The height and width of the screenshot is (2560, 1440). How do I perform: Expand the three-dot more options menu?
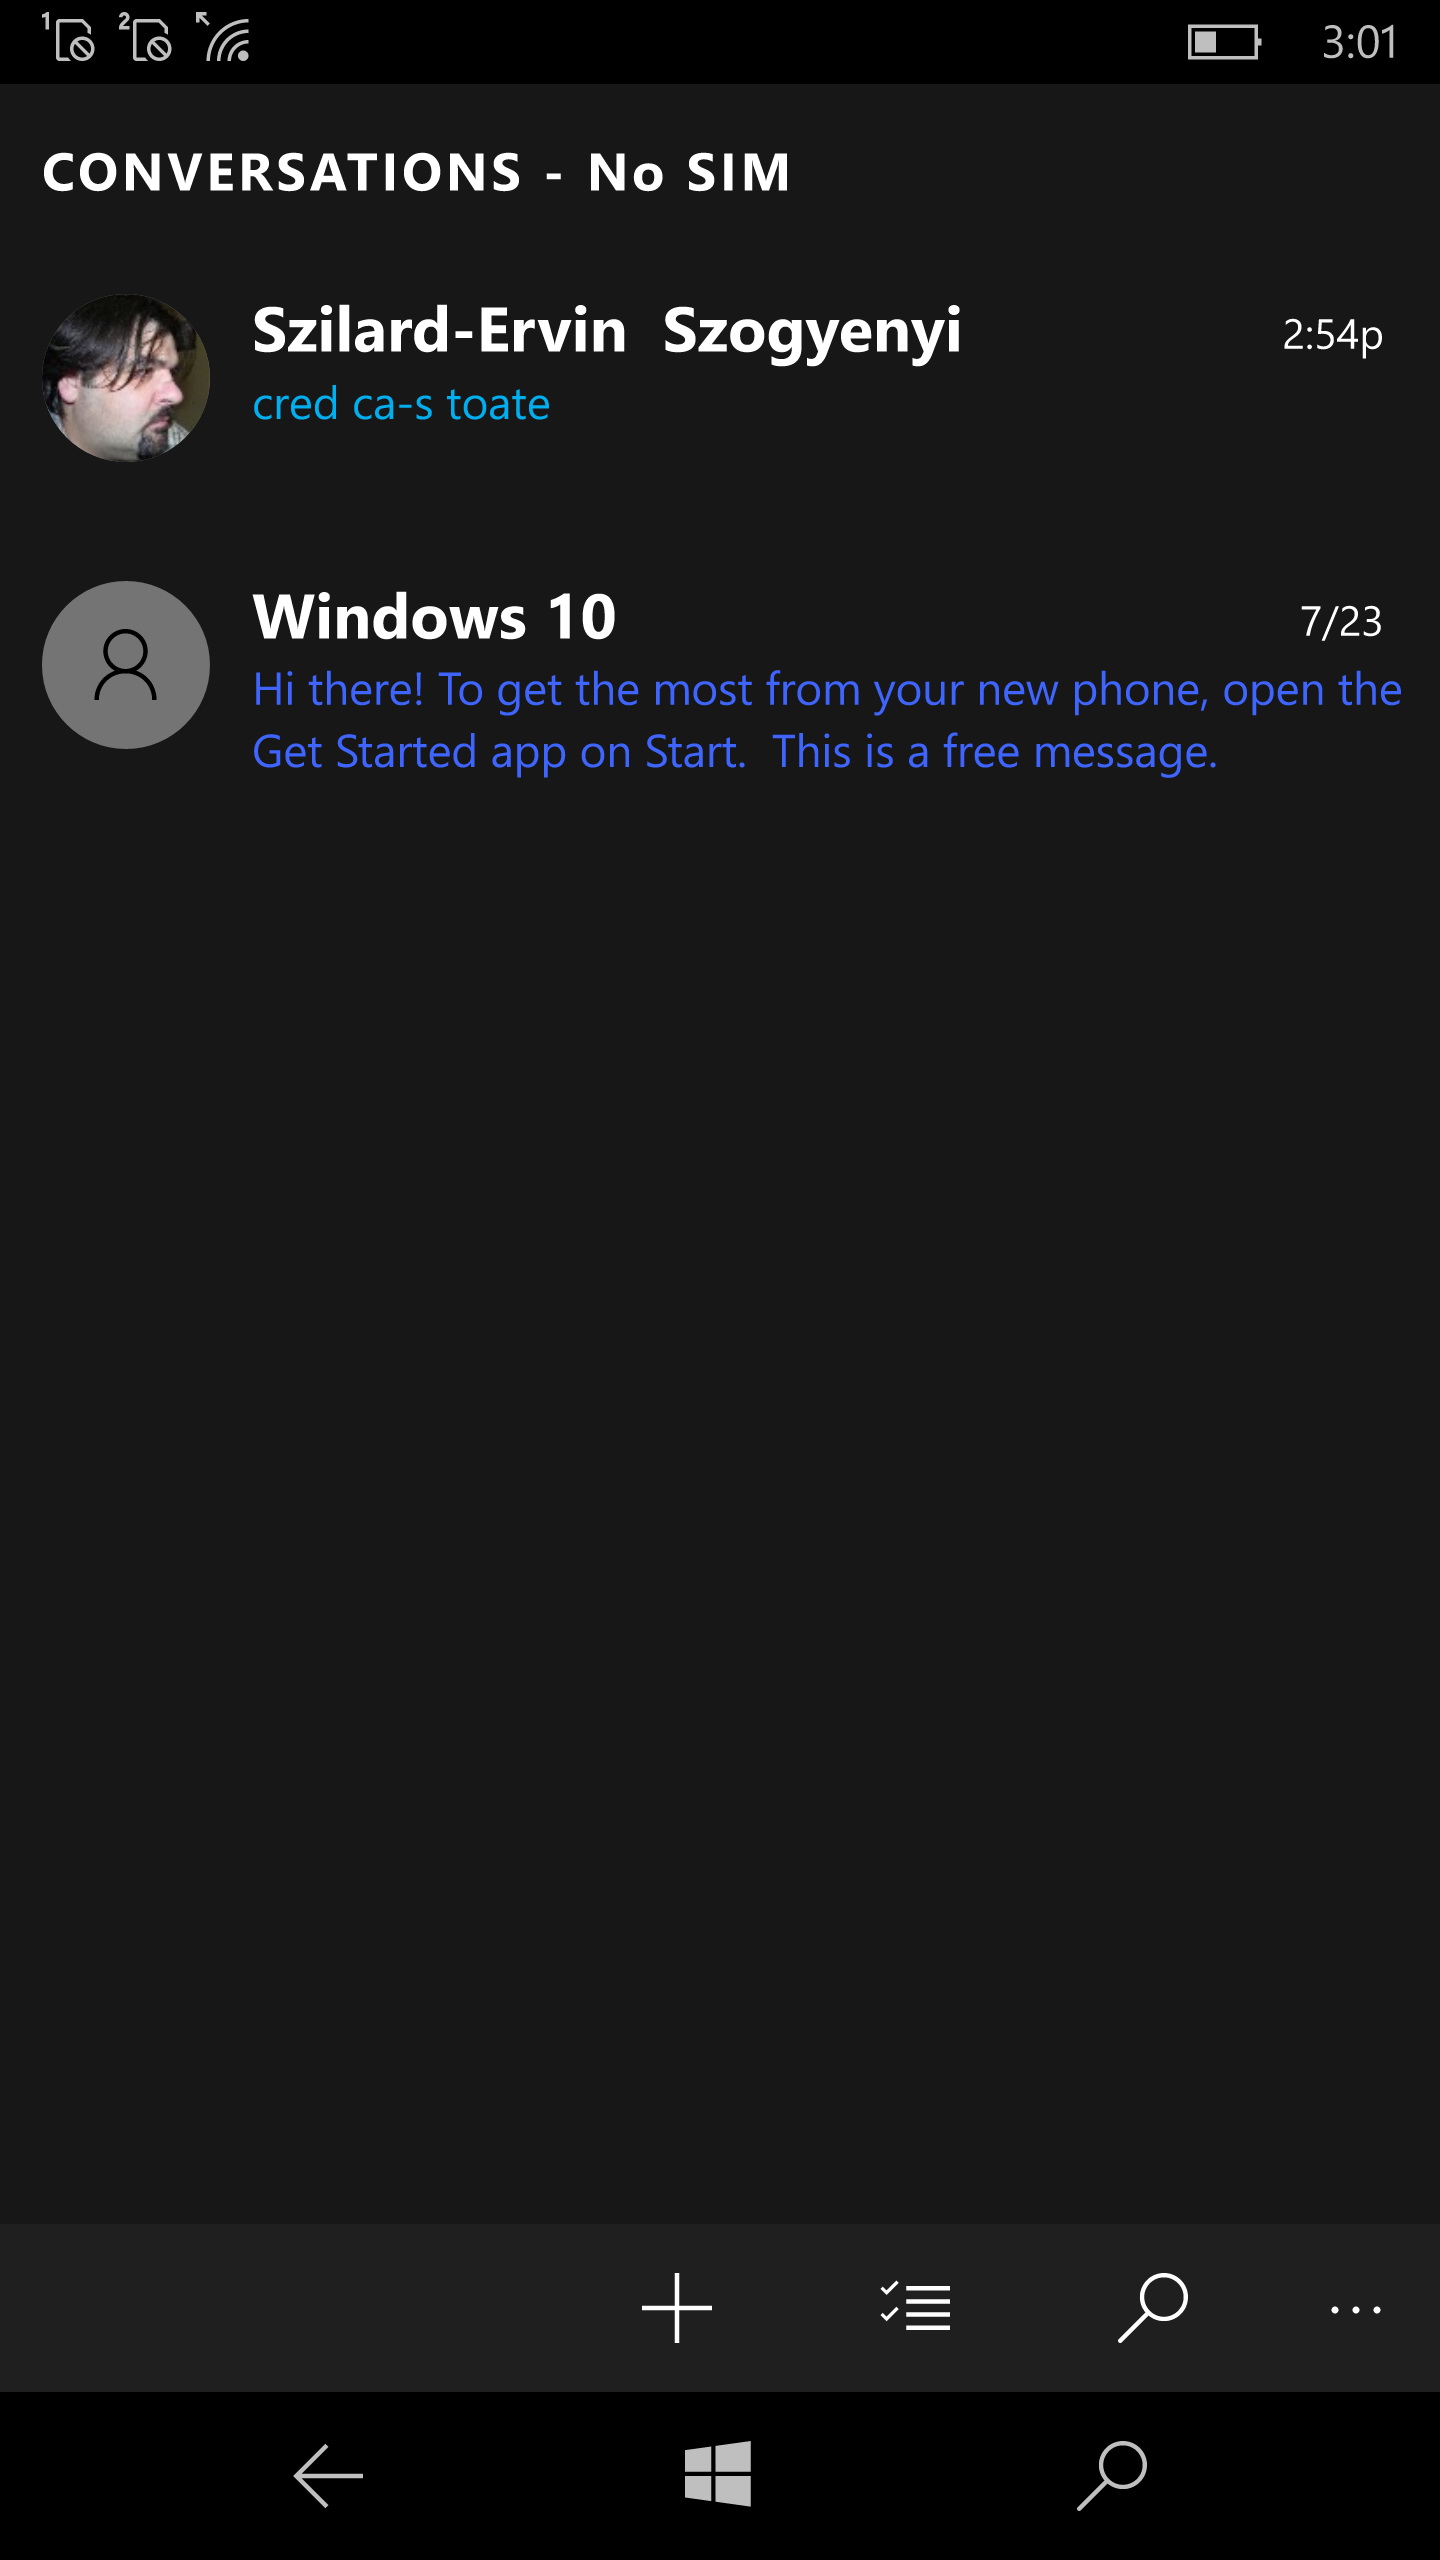[x=1355, y=2310]
